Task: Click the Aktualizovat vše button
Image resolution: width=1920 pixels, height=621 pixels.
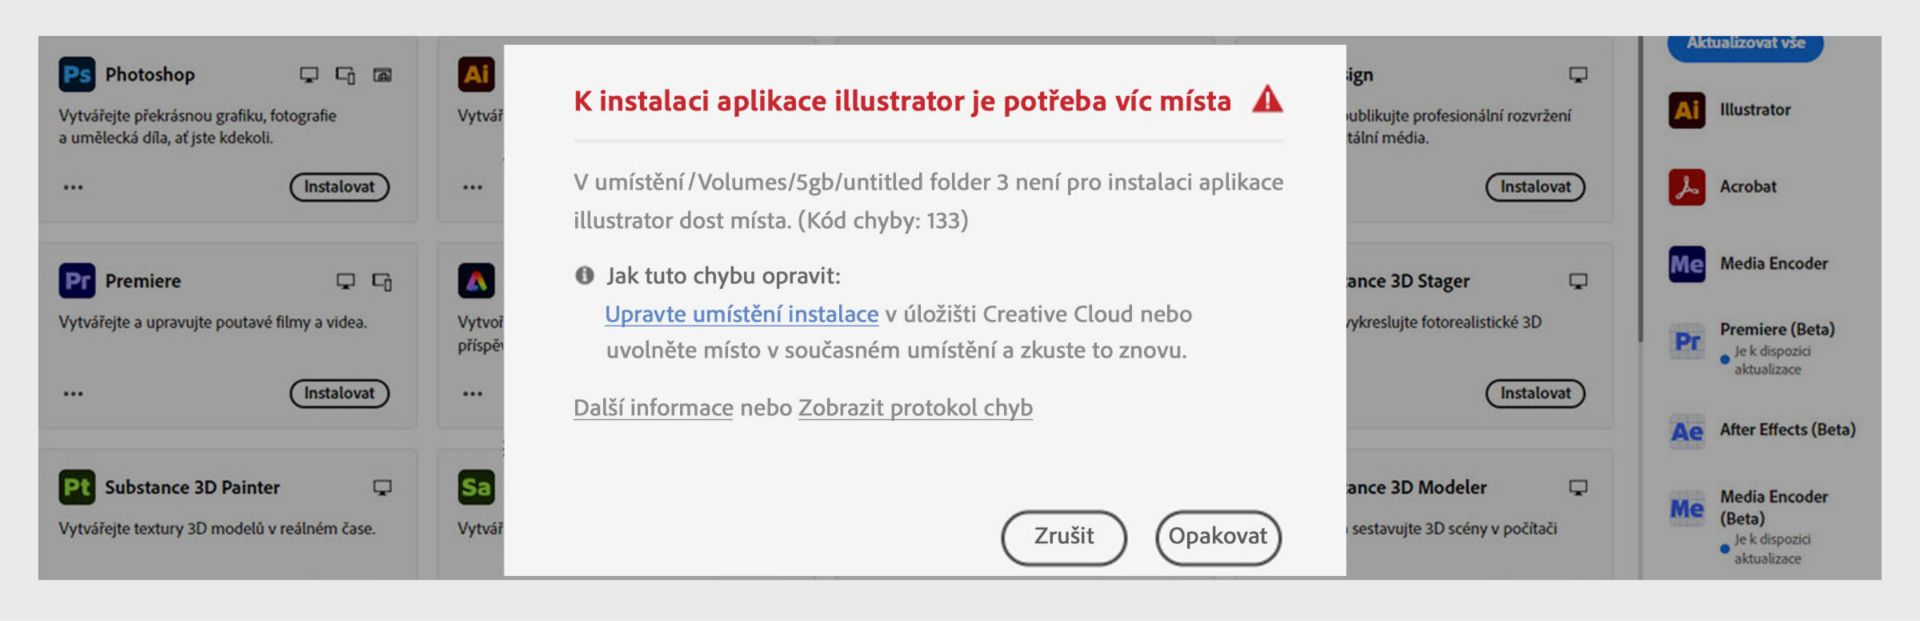Action: pos(1745,45)
